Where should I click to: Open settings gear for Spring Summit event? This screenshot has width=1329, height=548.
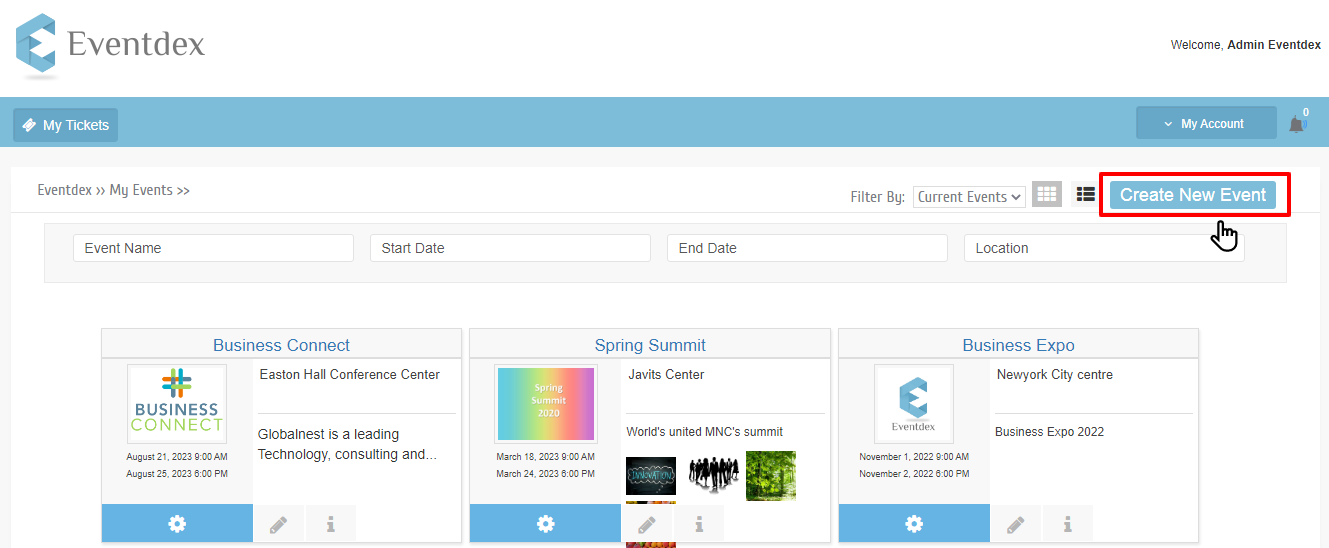545,524
